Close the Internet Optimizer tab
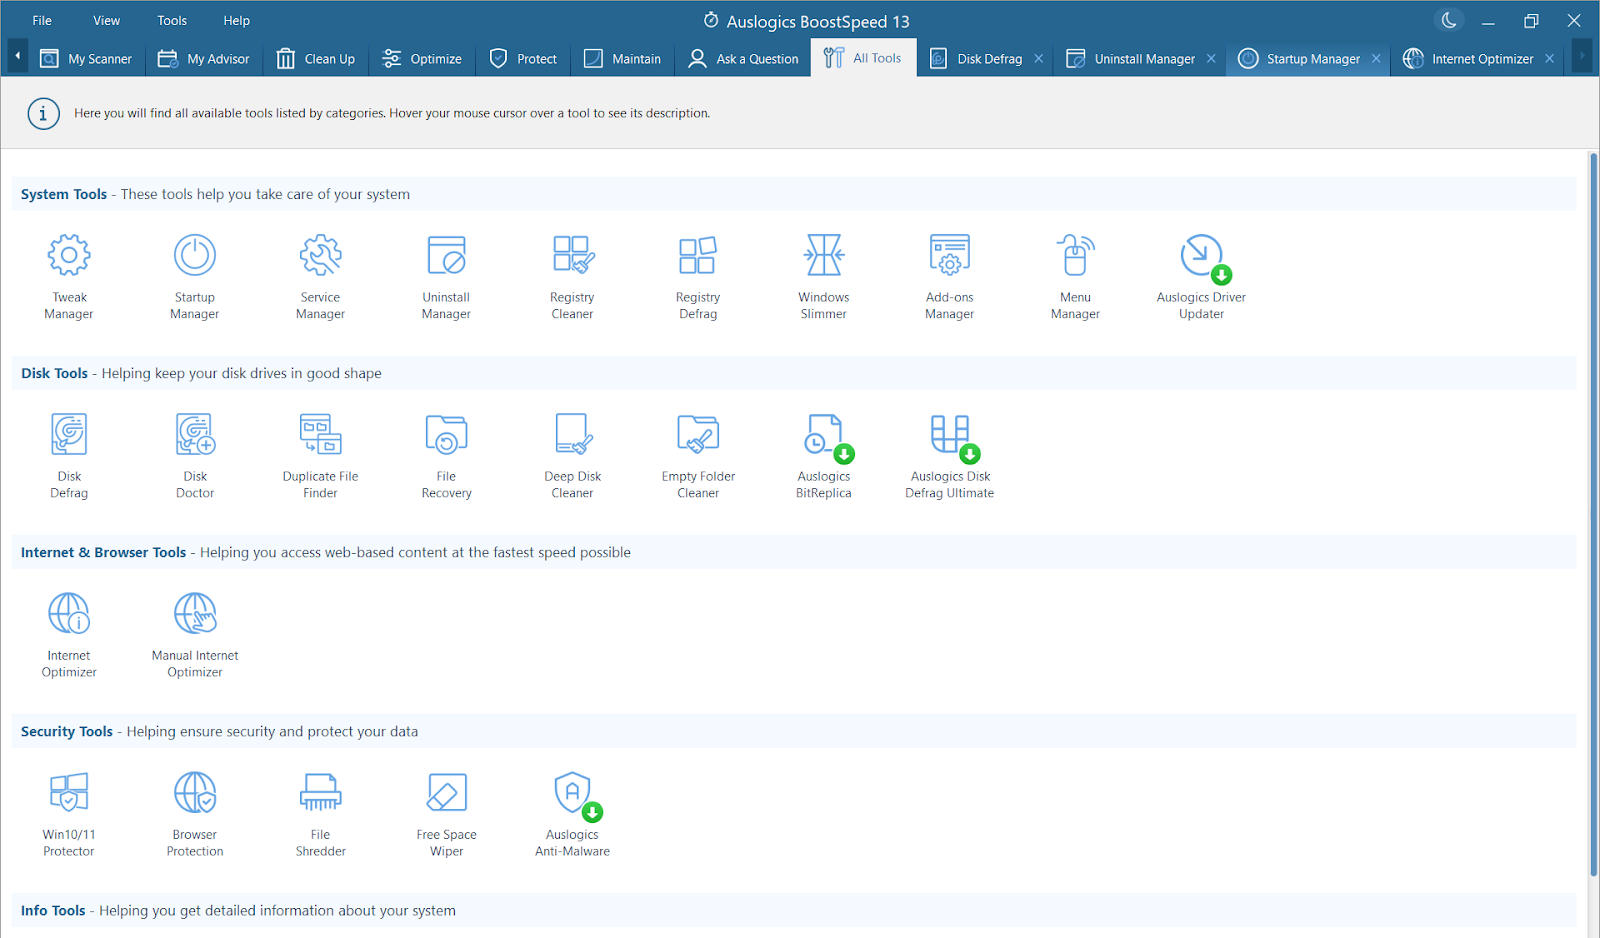1600x938 pixels. click(1549, 58)
